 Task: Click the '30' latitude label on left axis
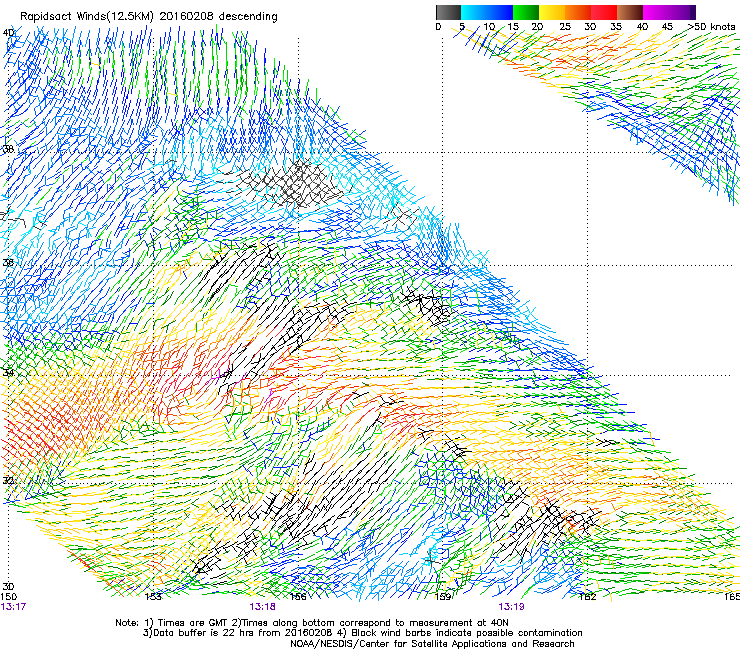pos(8,587)
